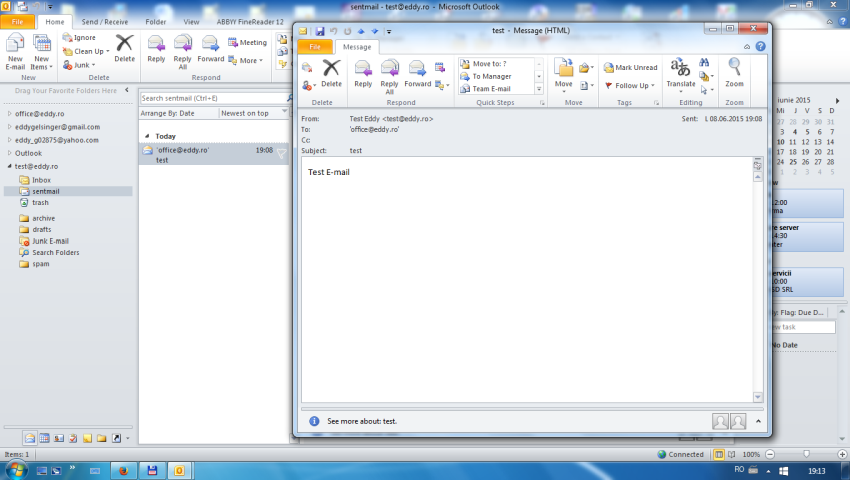Collapse the Today group in list

pyautogui.click(x=147, y=136)
